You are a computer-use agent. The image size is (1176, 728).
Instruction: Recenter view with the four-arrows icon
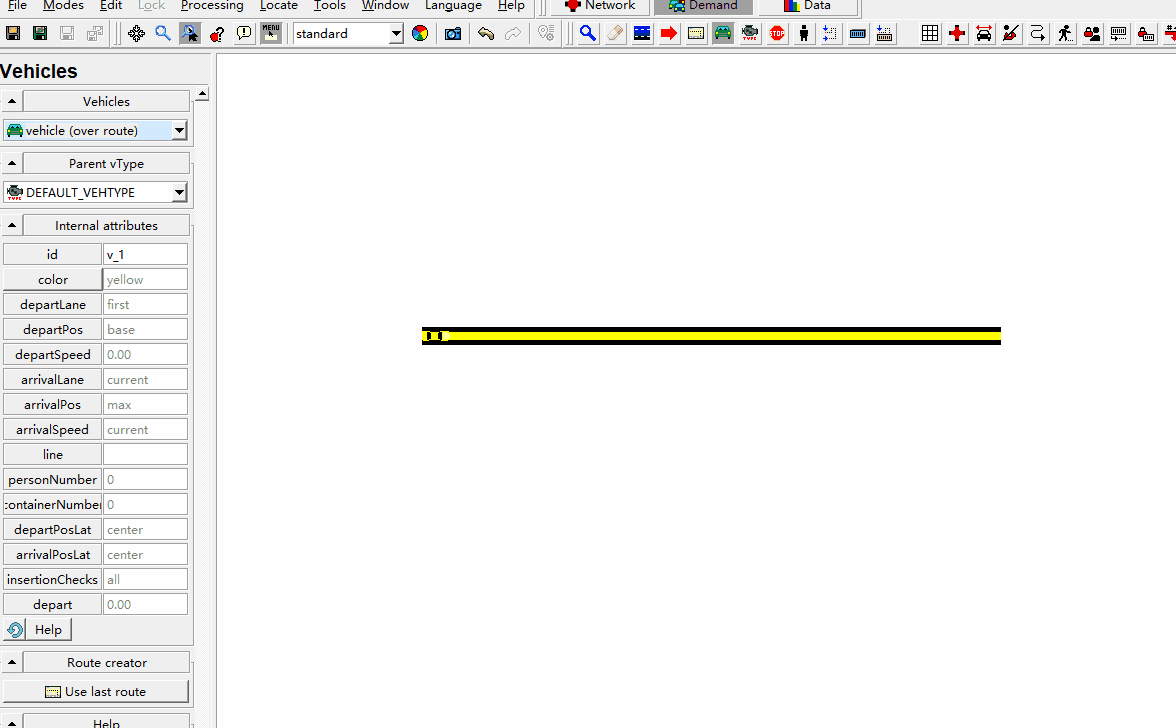136,34
